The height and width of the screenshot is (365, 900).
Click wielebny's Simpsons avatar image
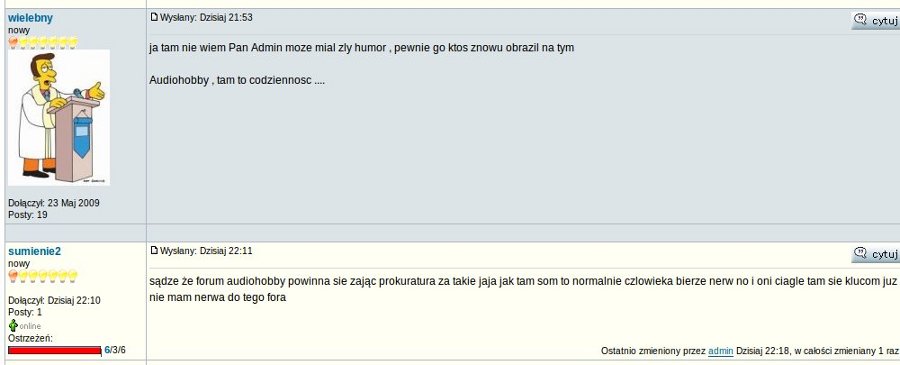(x=59, y=118)
